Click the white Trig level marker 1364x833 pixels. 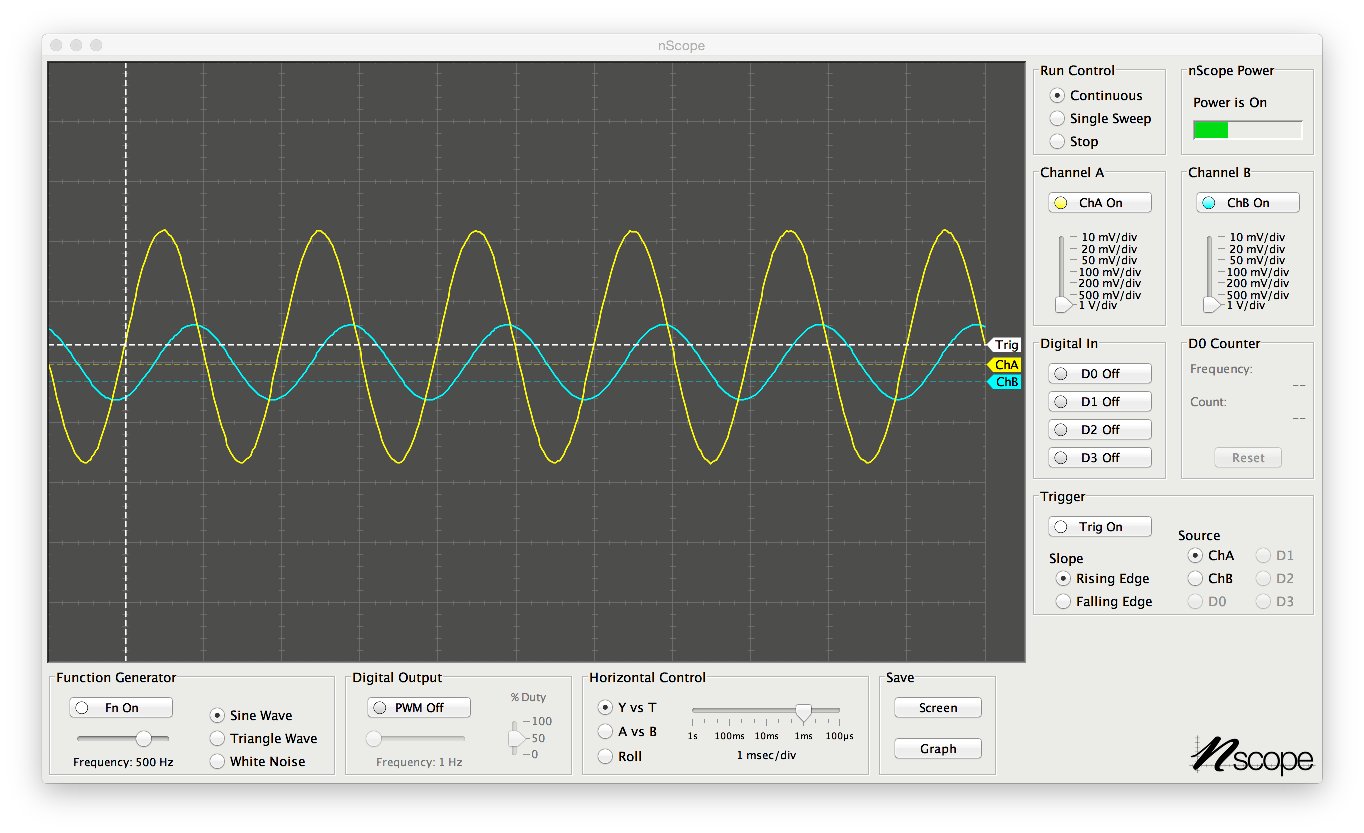coord(1006,345)
